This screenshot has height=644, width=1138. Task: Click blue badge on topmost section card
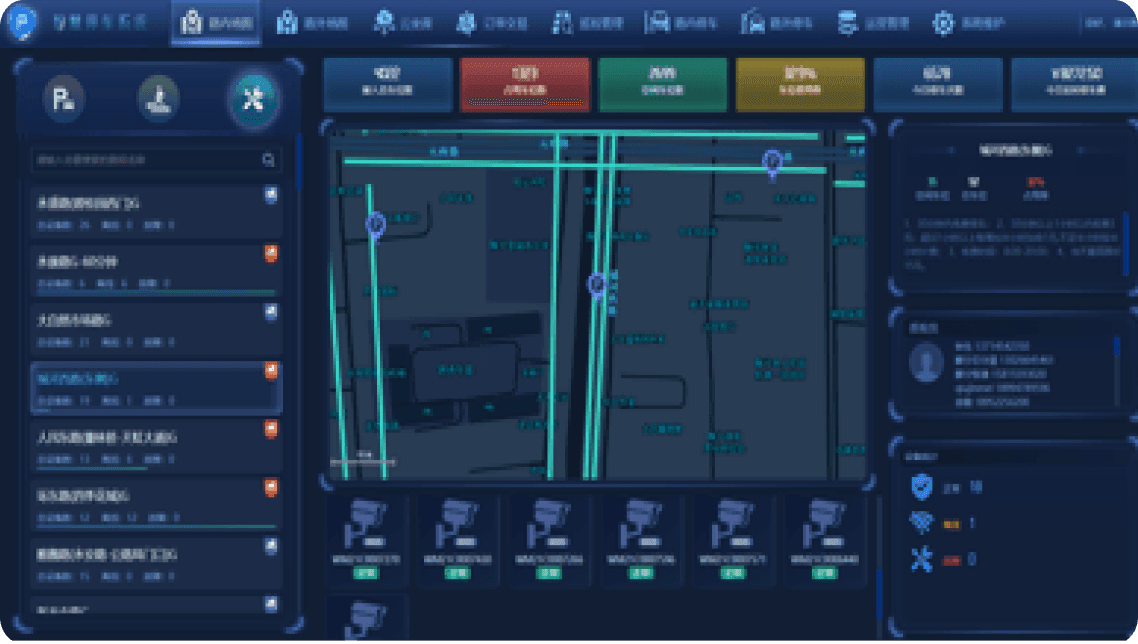click(271, 195)
